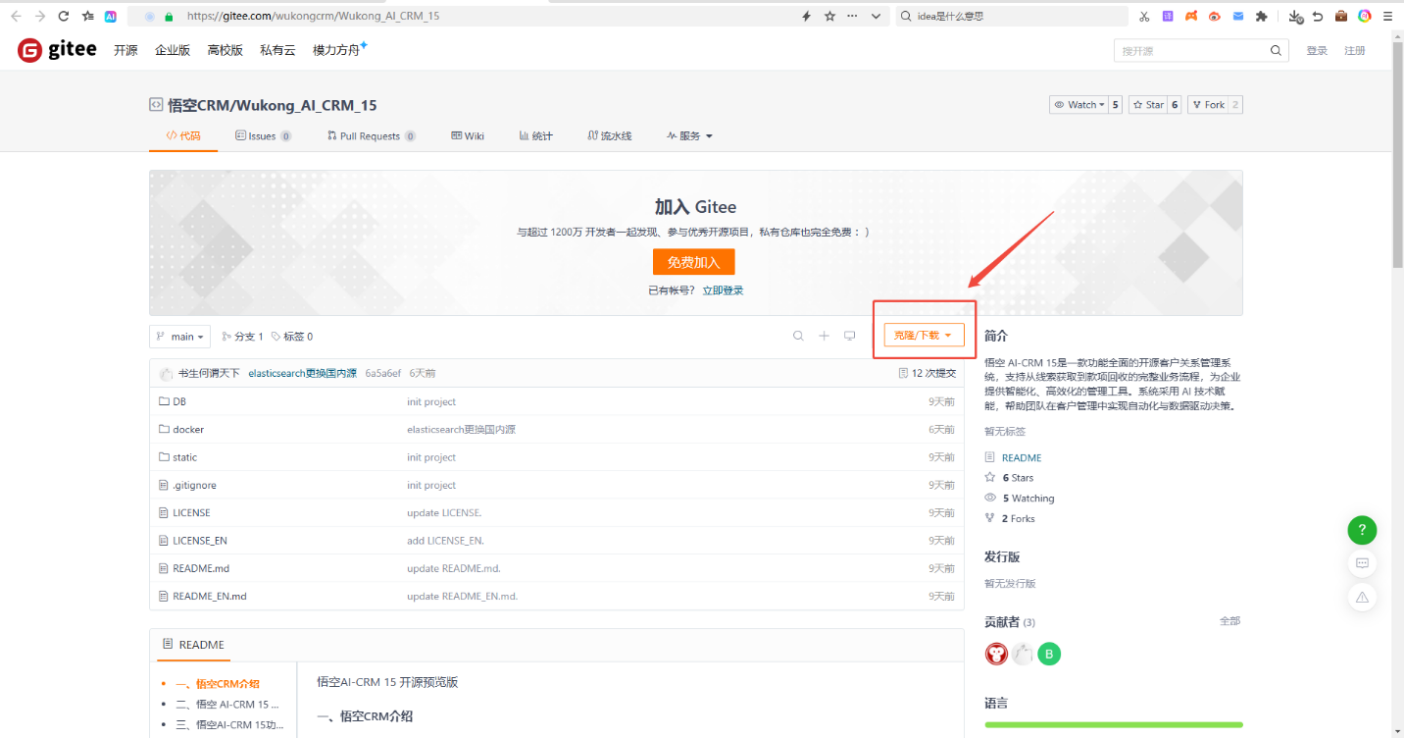Expand the 克隆/下载 dropdown
This screenshot has height=738, width=1404.
[922, 335]
